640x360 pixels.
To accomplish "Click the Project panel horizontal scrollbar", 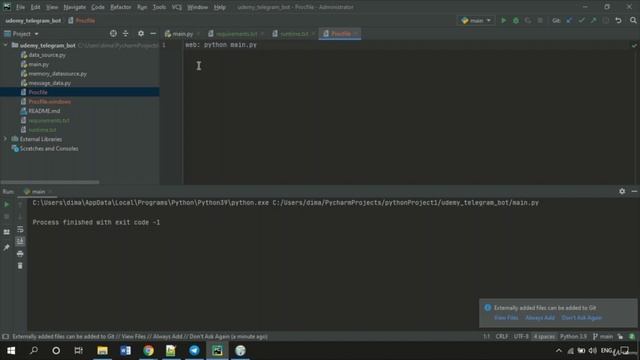I will coord(50,182).
